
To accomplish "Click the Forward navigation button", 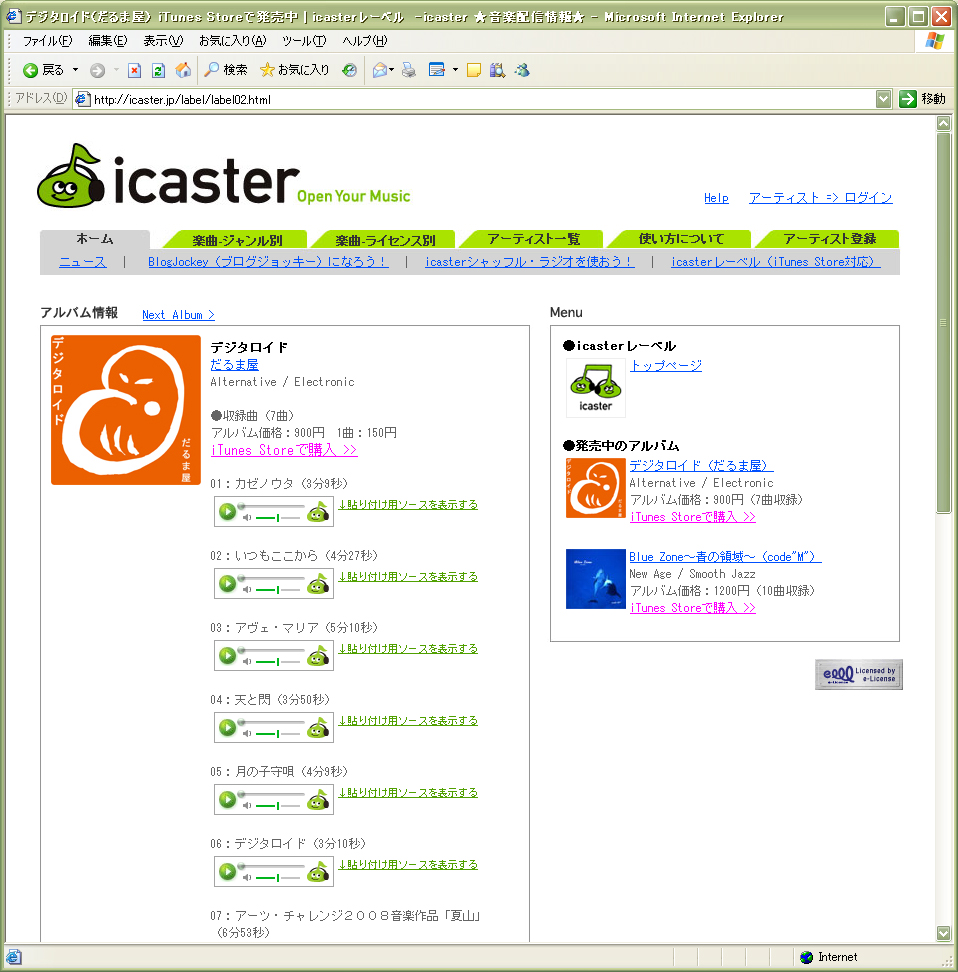I will [97, 71].
